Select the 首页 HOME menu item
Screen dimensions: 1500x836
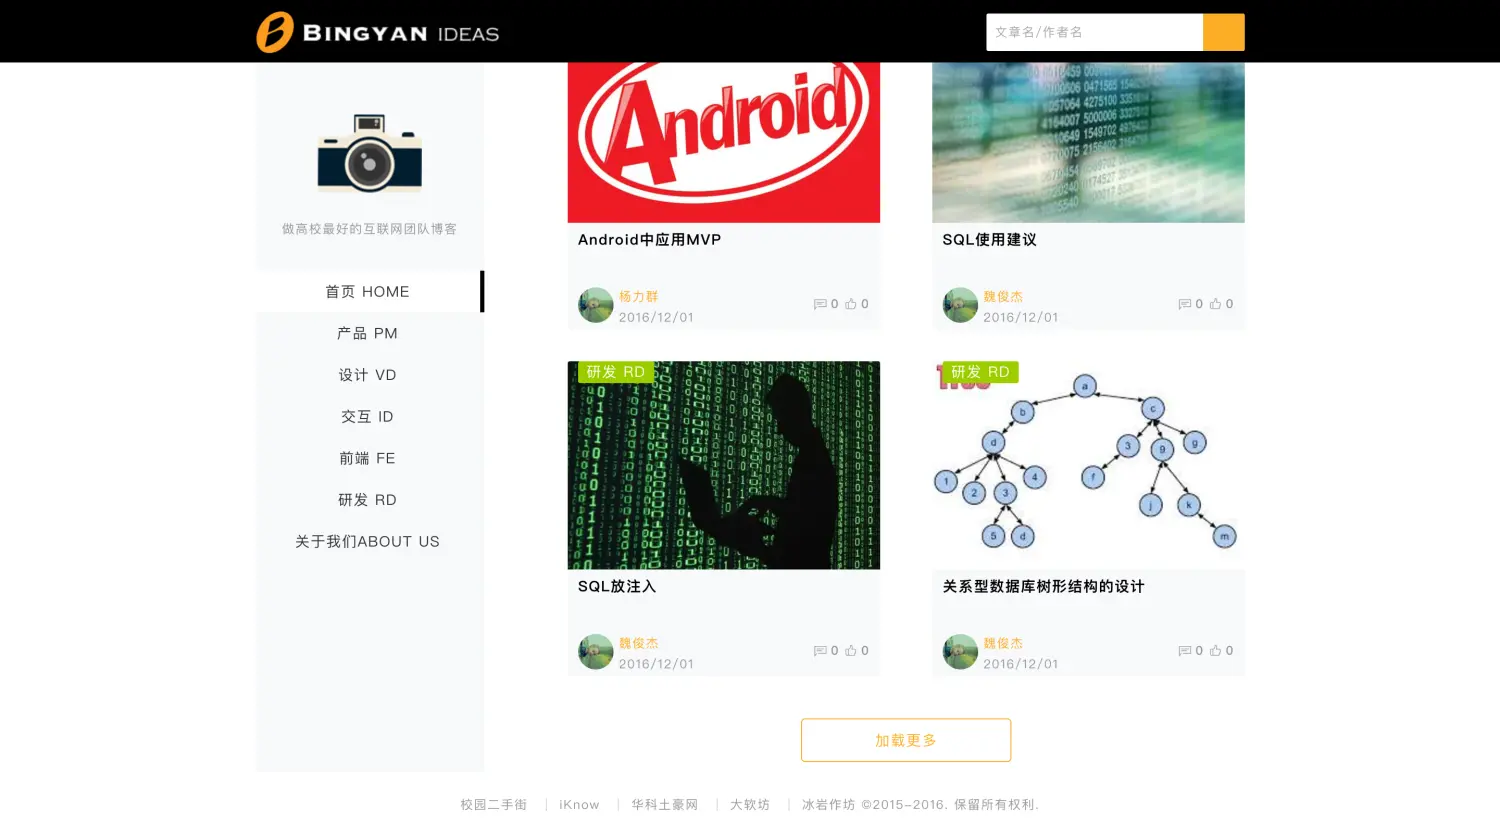[x=369, y=291]
